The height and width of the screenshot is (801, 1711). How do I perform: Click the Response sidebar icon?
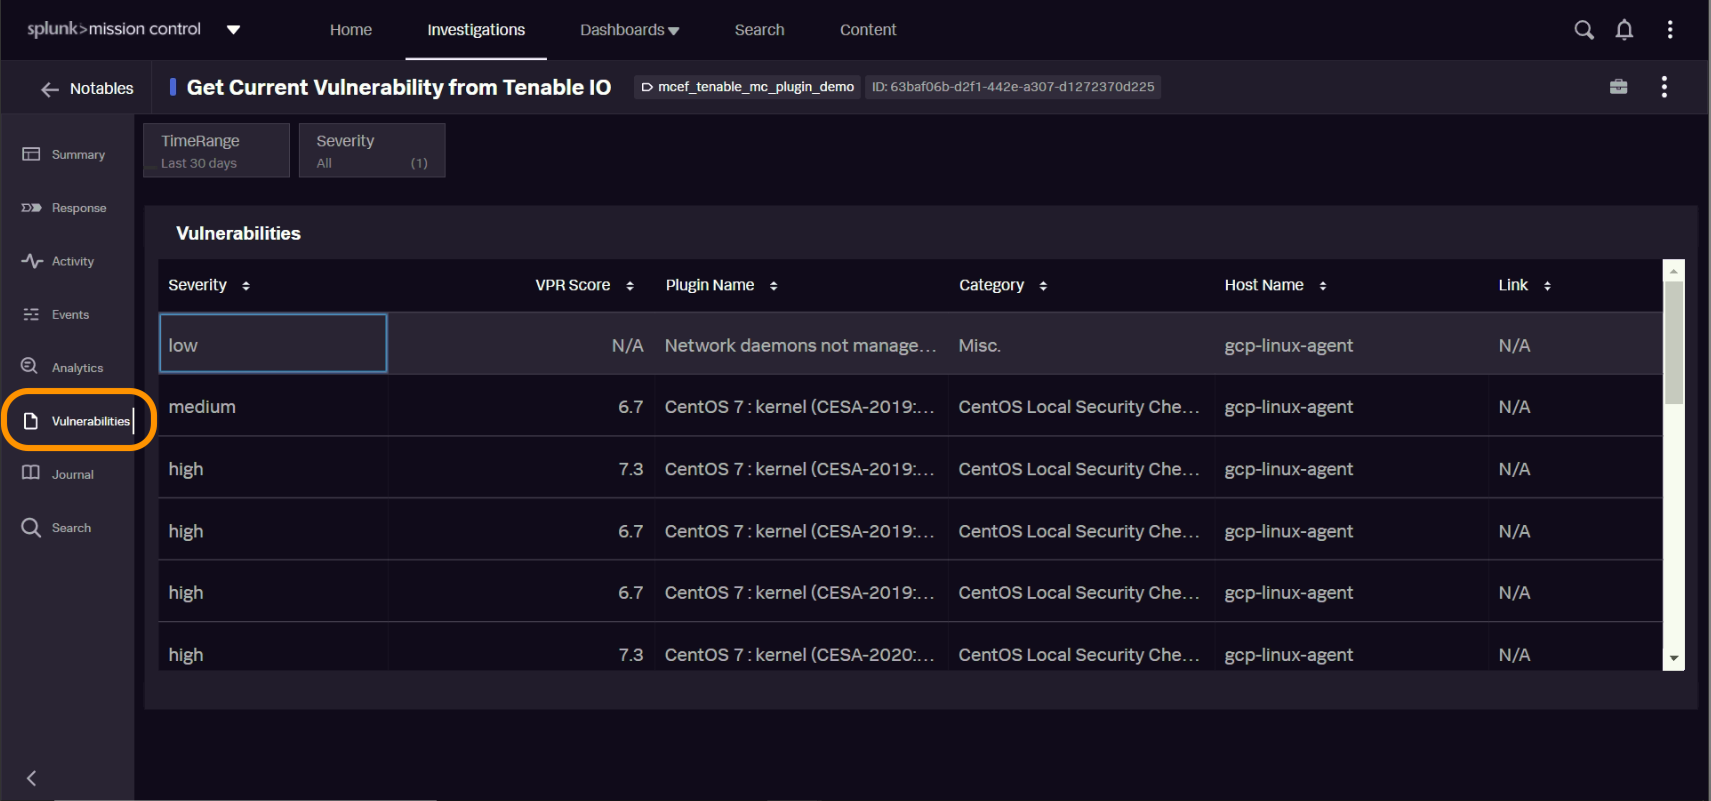click(31, 208)
